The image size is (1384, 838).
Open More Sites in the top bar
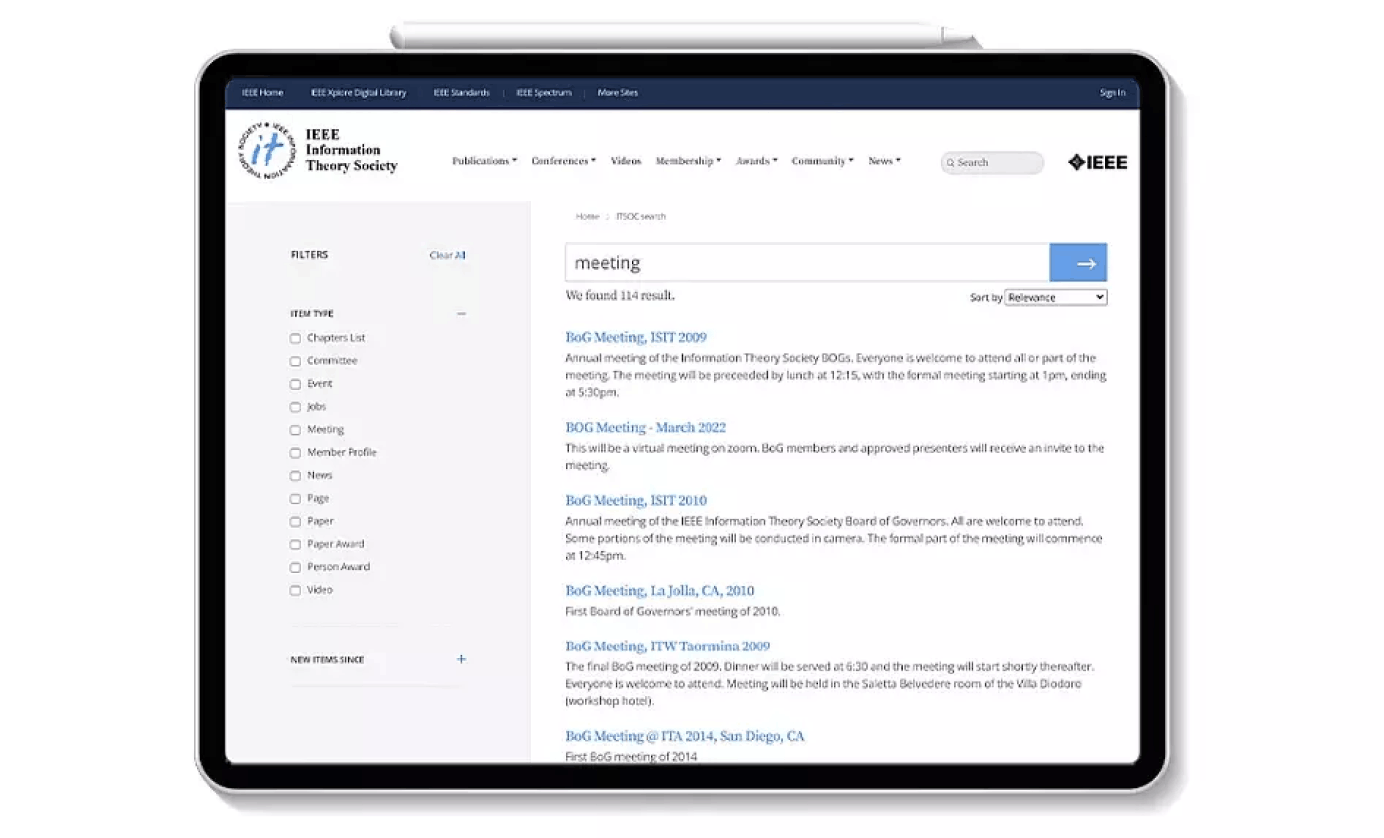pyautogui.click(x=617, y=93)
